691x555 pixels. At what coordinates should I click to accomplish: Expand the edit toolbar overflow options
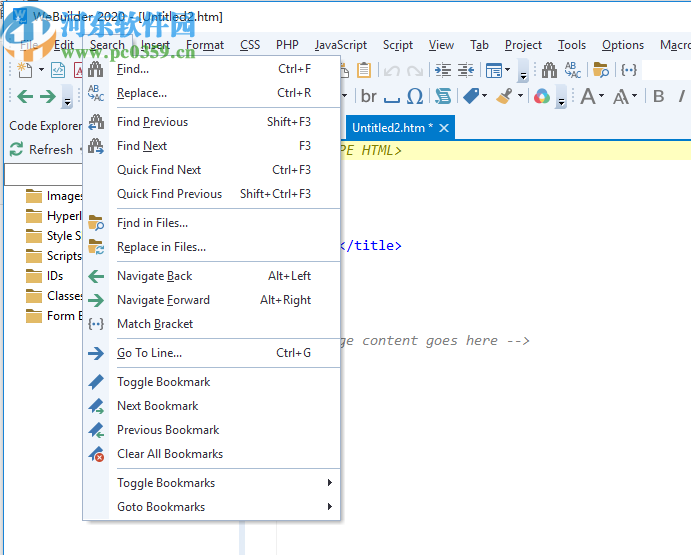click(x=523, y=71)
